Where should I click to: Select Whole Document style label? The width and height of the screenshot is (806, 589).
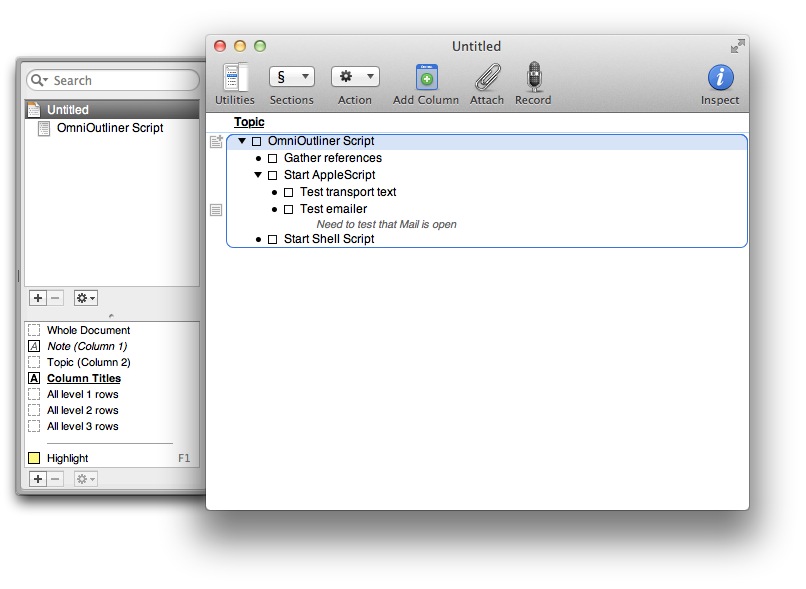(88, 330)
